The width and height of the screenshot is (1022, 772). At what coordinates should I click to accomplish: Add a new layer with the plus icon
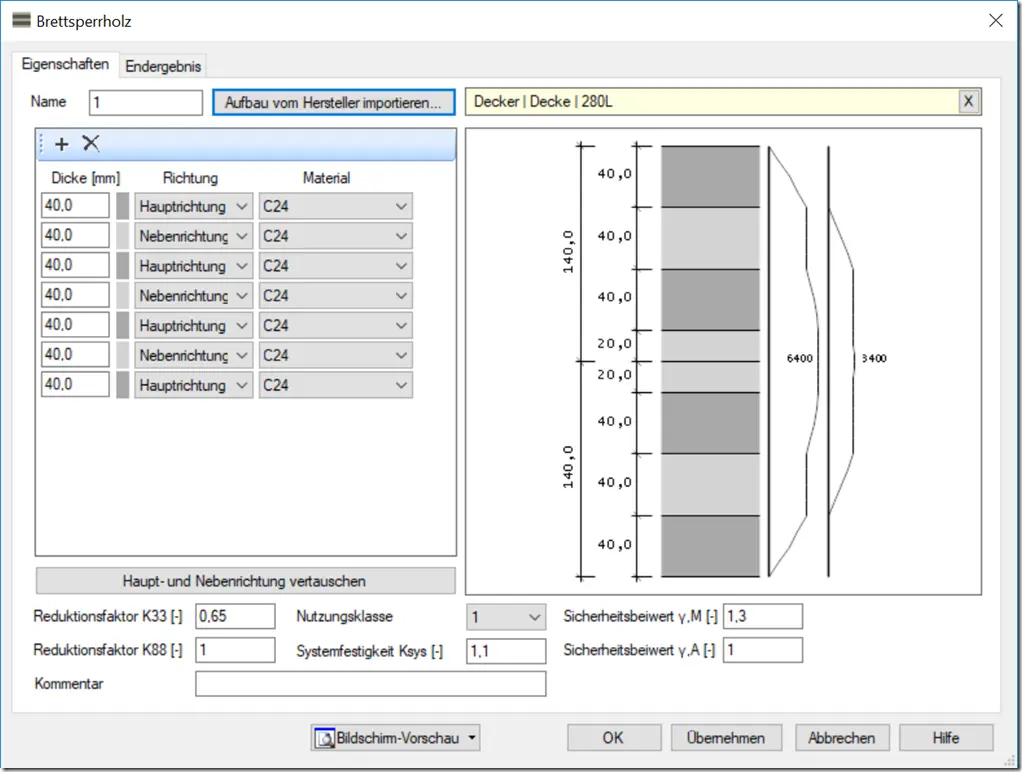point(62,143)
